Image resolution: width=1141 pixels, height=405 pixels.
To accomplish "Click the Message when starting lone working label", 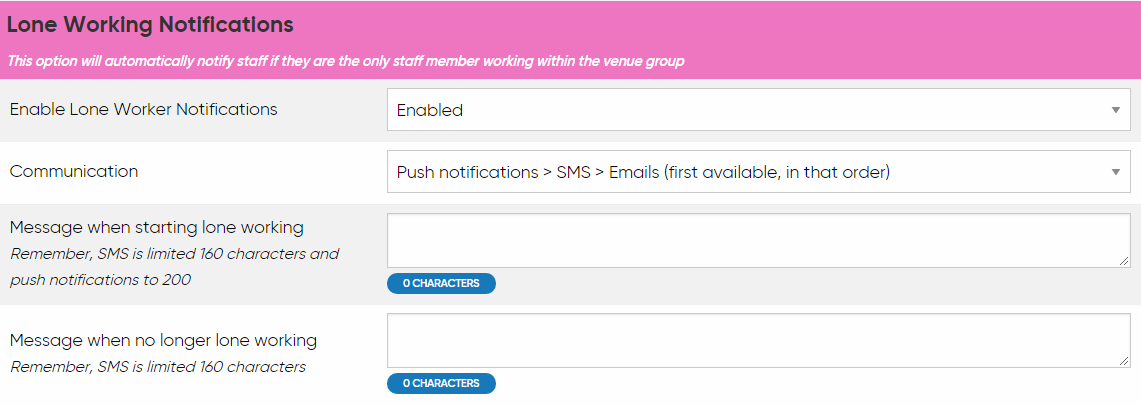I will (x=157, y=227).
